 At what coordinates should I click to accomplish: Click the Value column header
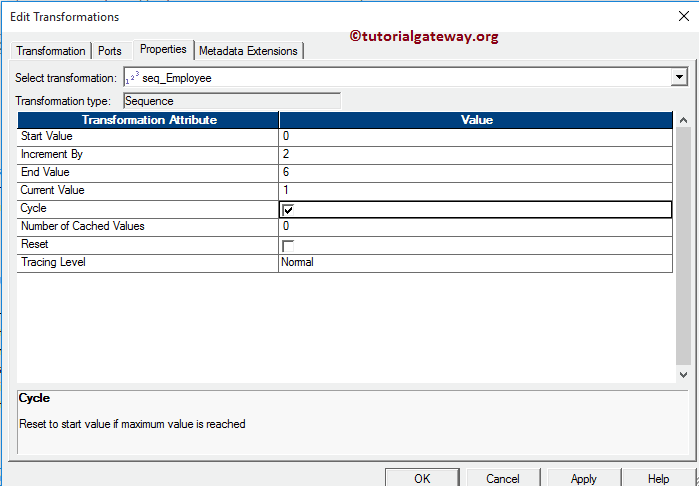(476, 120)
